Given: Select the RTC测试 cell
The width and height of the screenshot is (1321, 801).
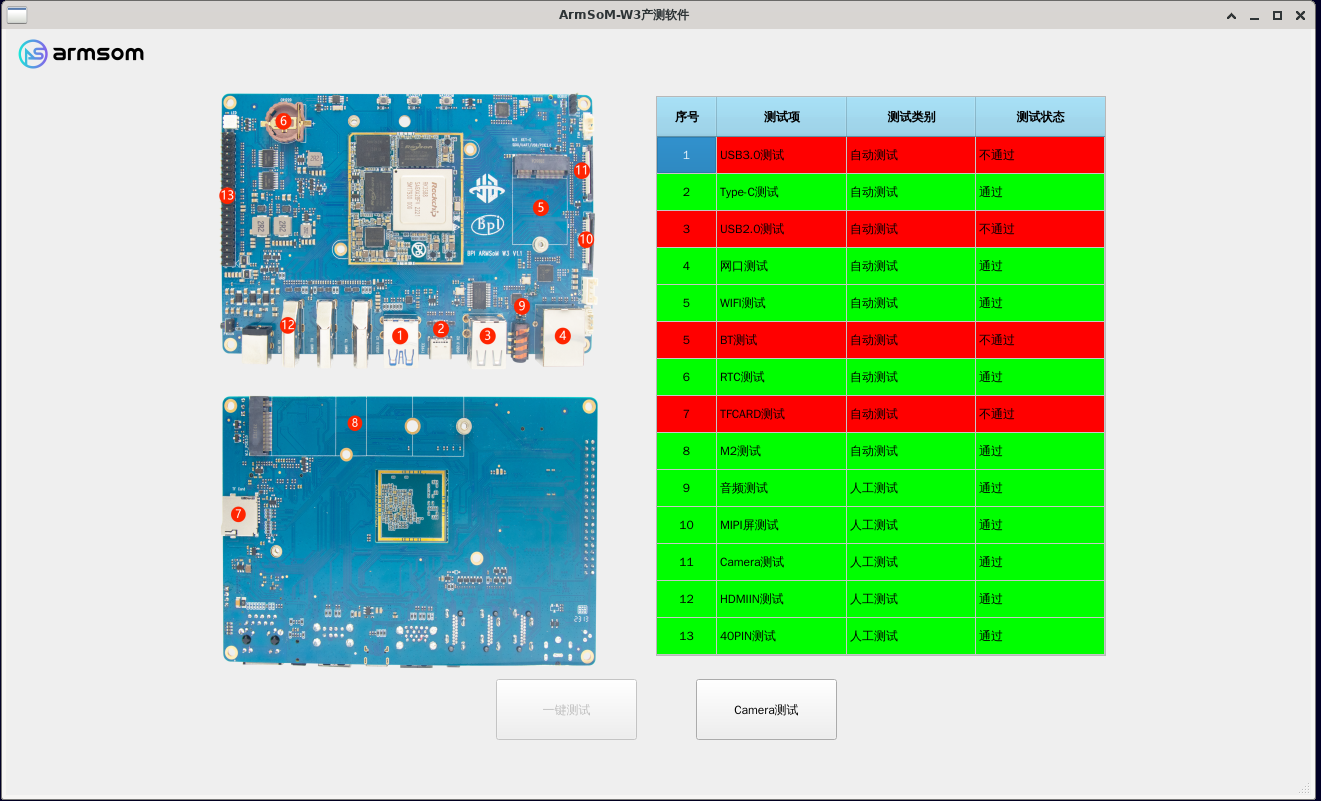Looking at the screenshot, I should (782, 377).
